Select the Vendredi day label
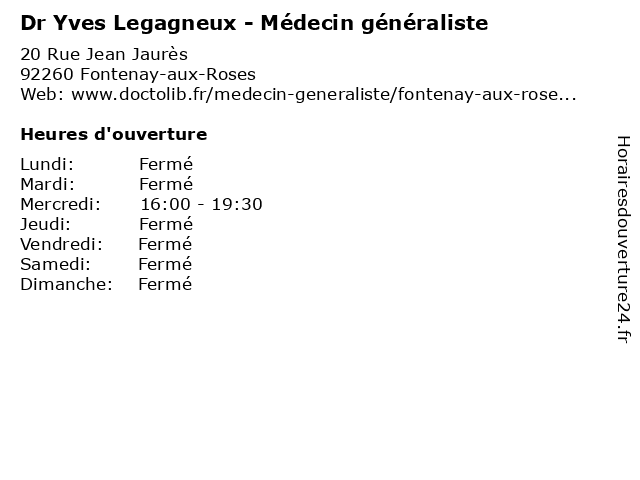The image size is (640, 480). [x=61, y=244]
